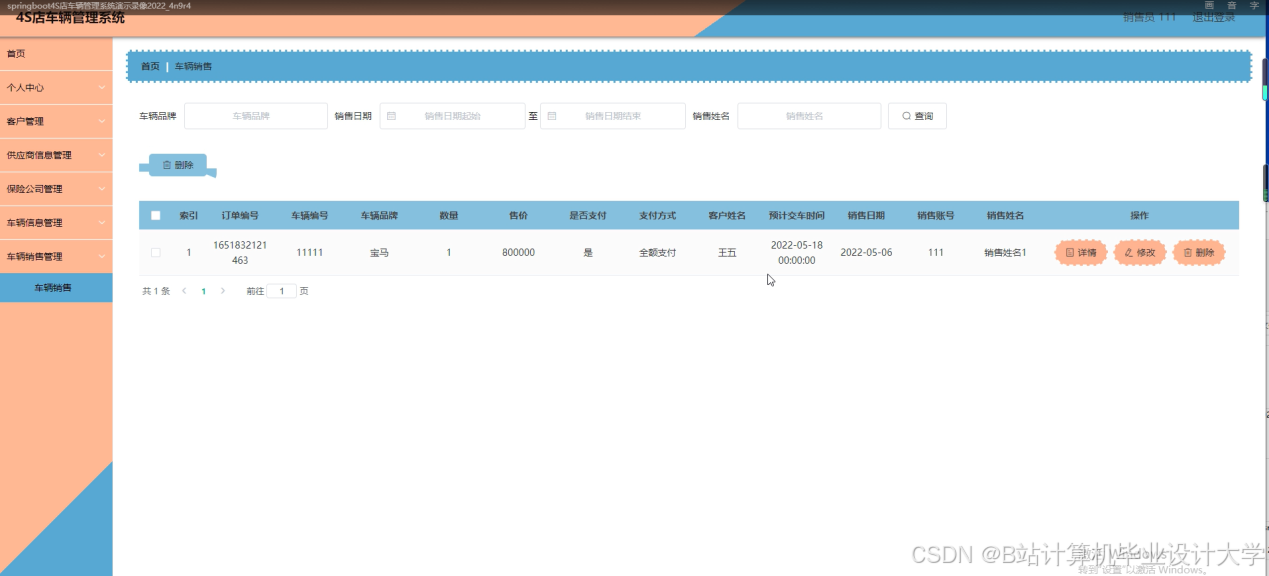Expand the 客户管理 sidebar menu
1269x576 pixels.
pyautogui.click(x=56, y=121)
